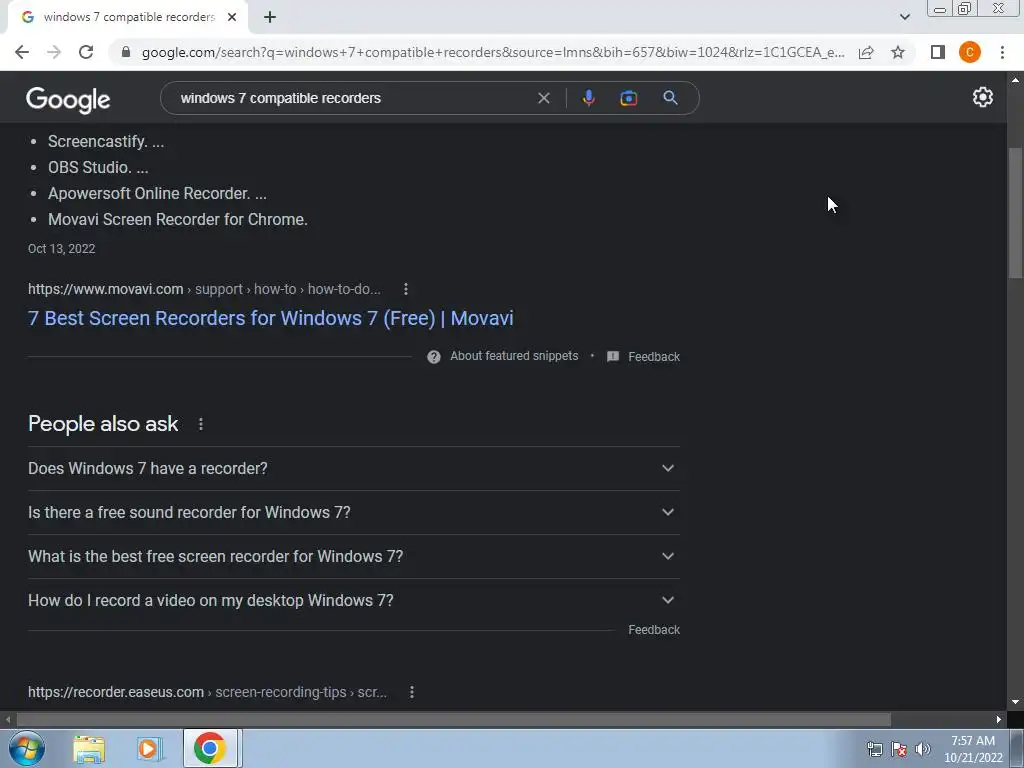Click About featured snippets help icon
1024x768 pixels.
click(x=434, y=357)
